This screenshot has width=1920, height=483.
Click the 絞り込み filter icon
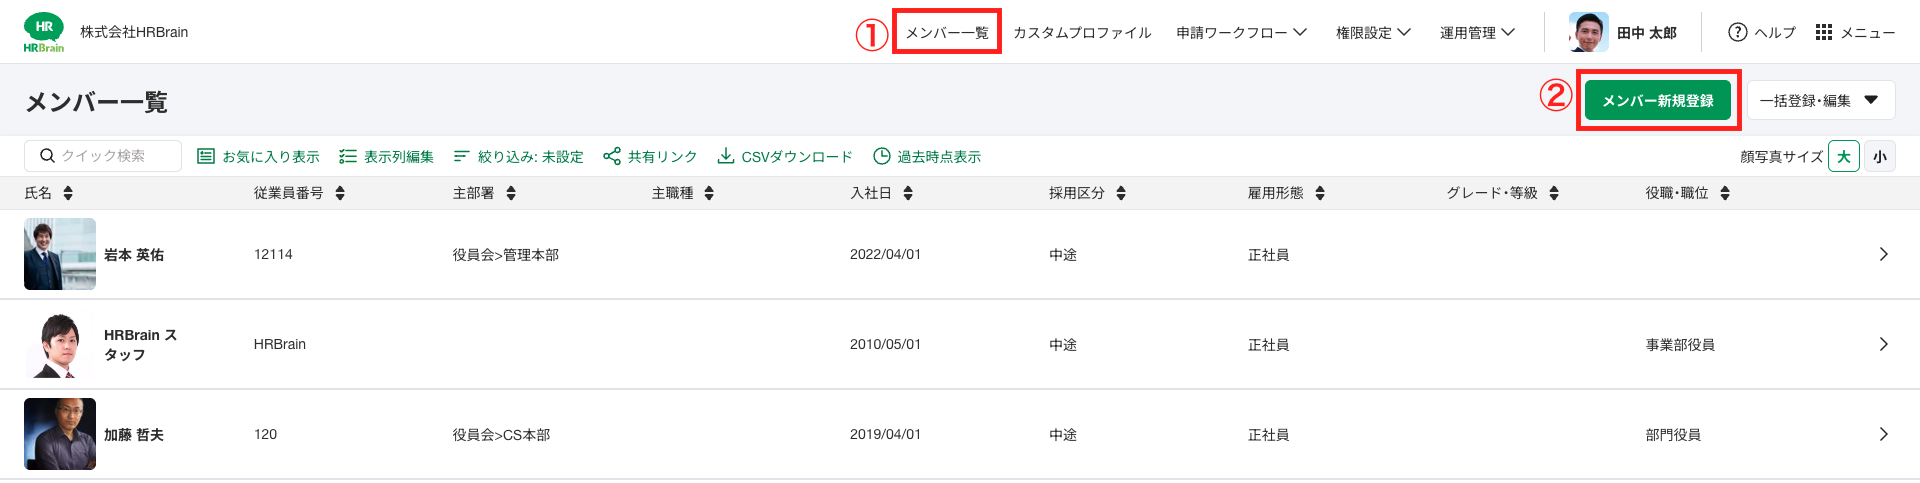[x=461, y=156]
